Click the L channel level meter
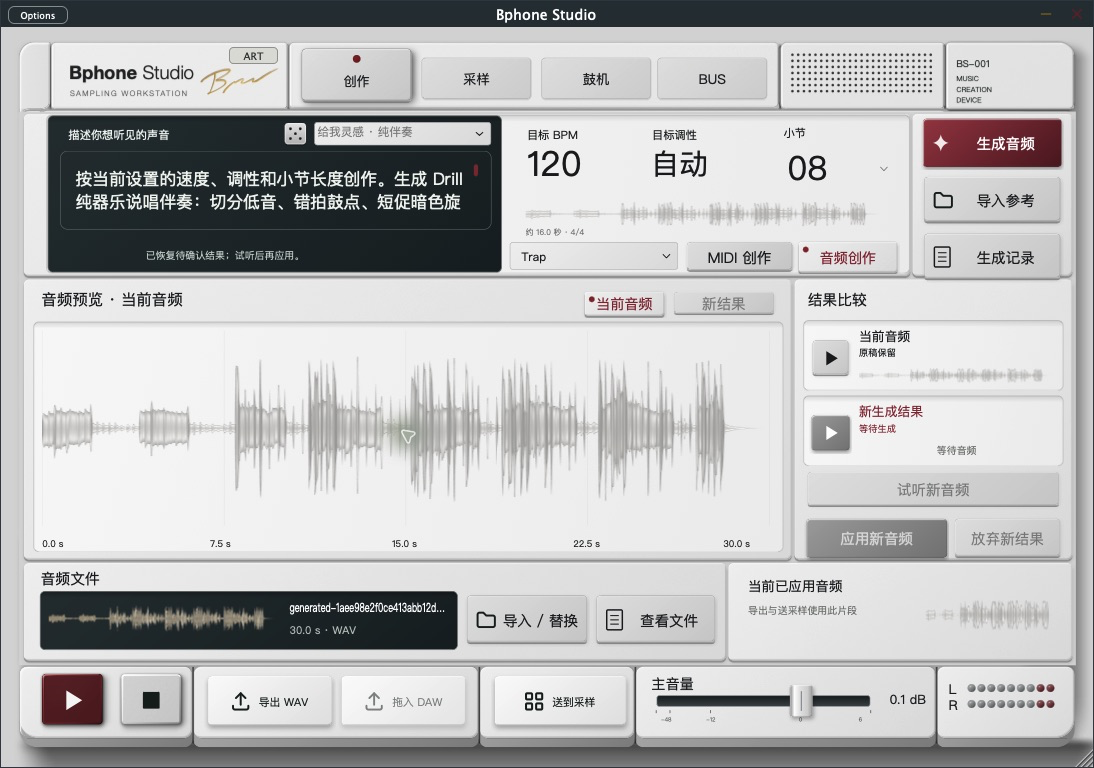 coord(1010,688)
